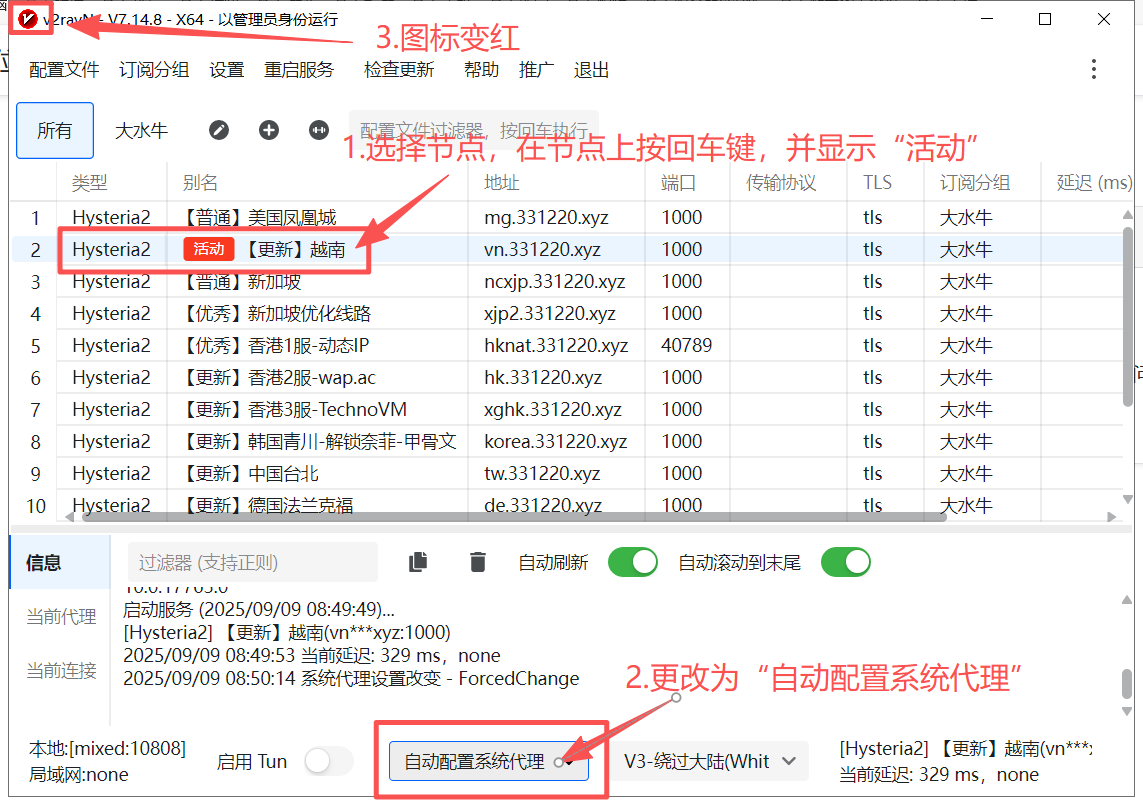The height and width of the screenshot is (805, 1143).
Task: Open the vertical three-dot more menu
Action: pyautogui.click(x=1094, y=69)
